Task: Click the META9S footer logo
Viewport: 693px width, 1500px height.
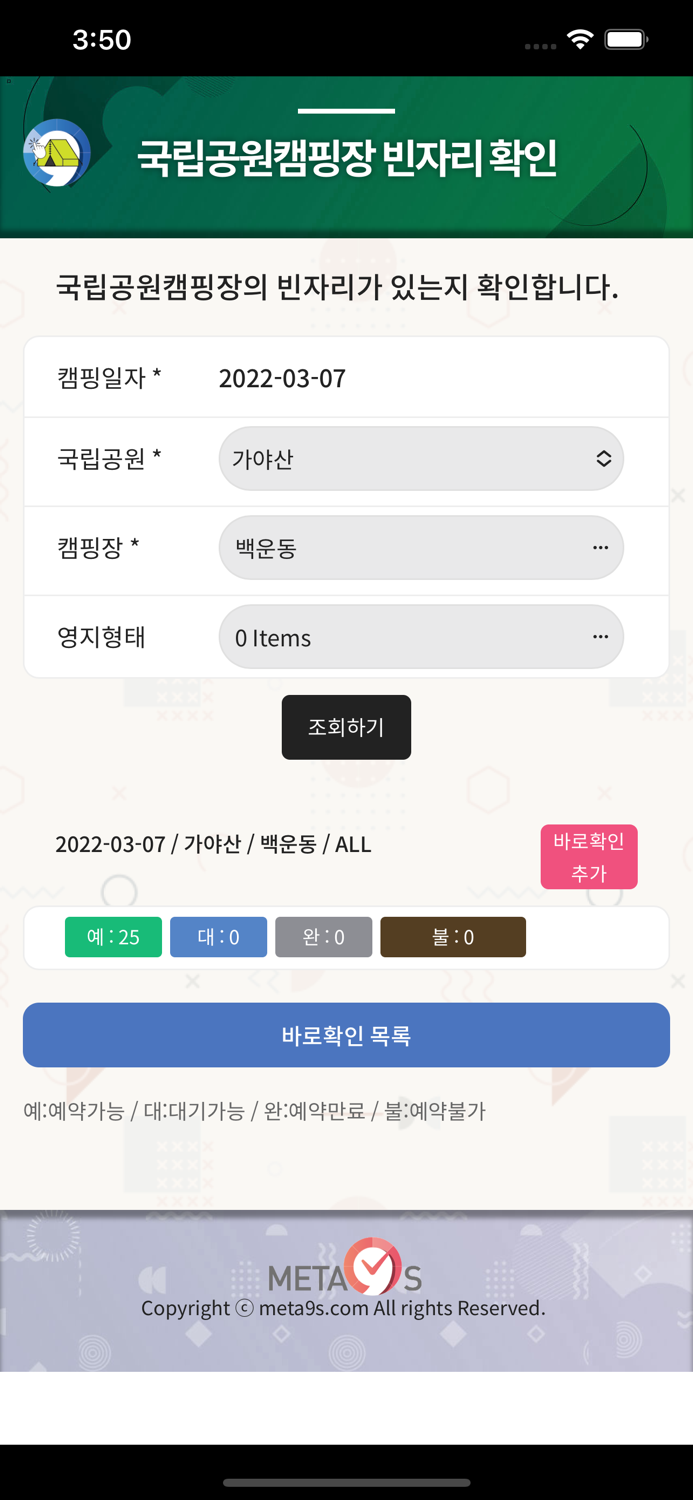Action: 346,1273
